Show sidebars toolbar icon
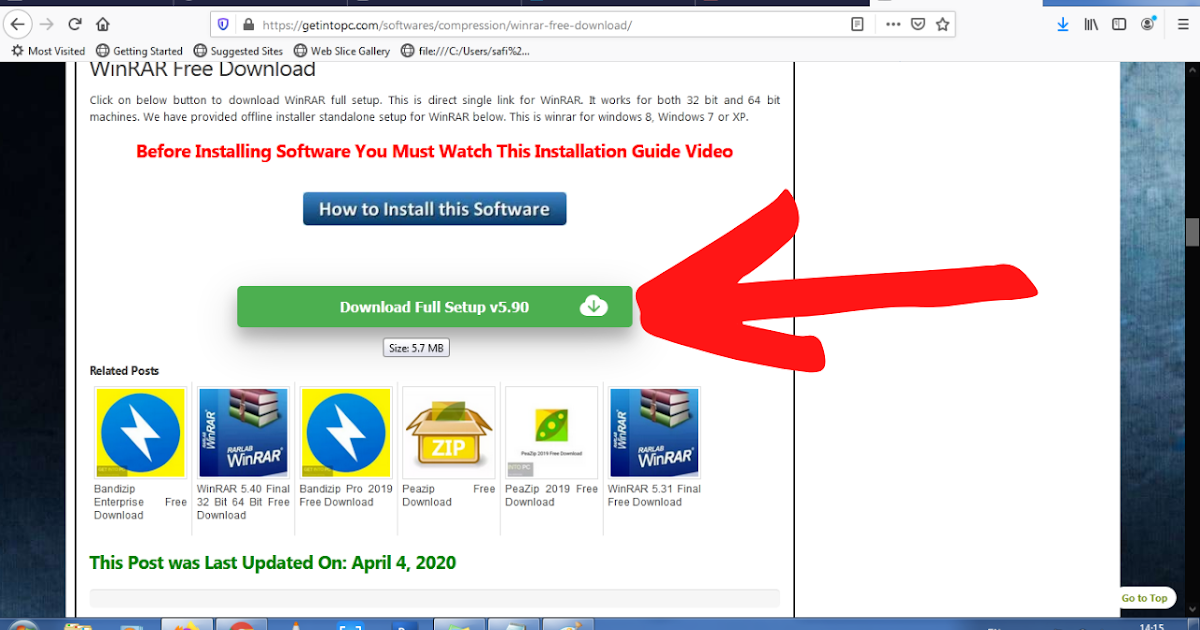The image size is (1200, 630). [1119, 24]
